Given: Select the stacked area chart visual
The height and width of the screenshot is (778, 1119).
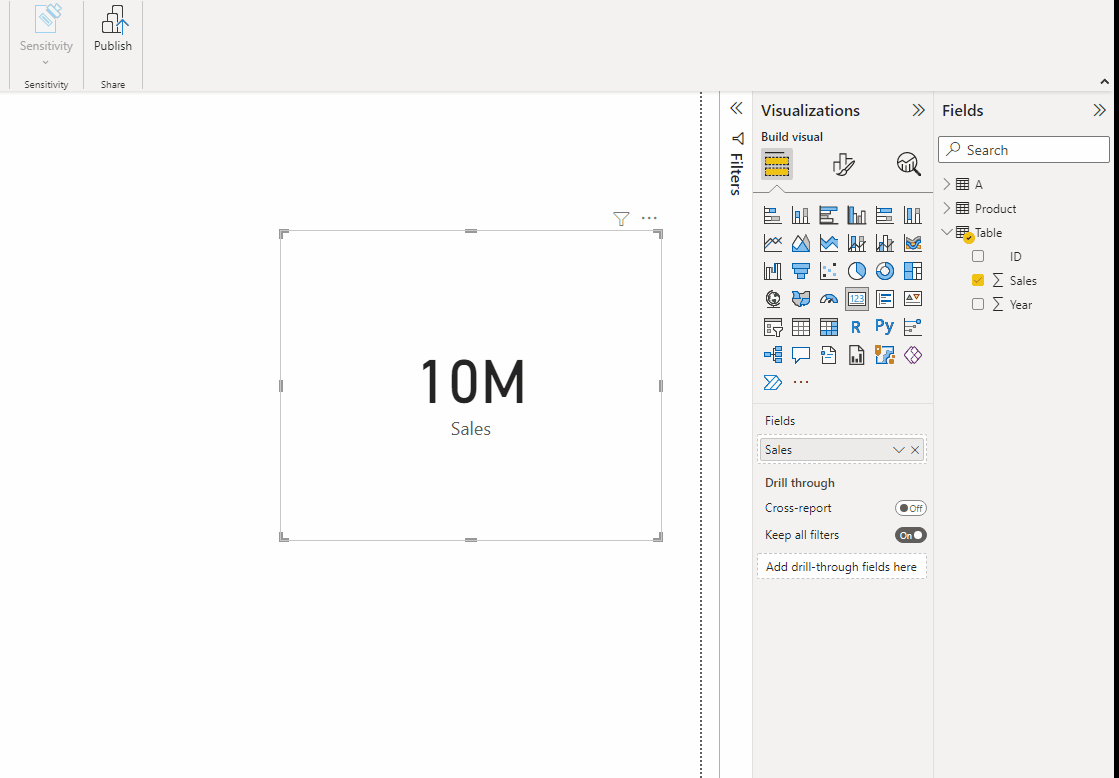Looking at the screenshot, I should pyautogui.click(x=829, y=243).
